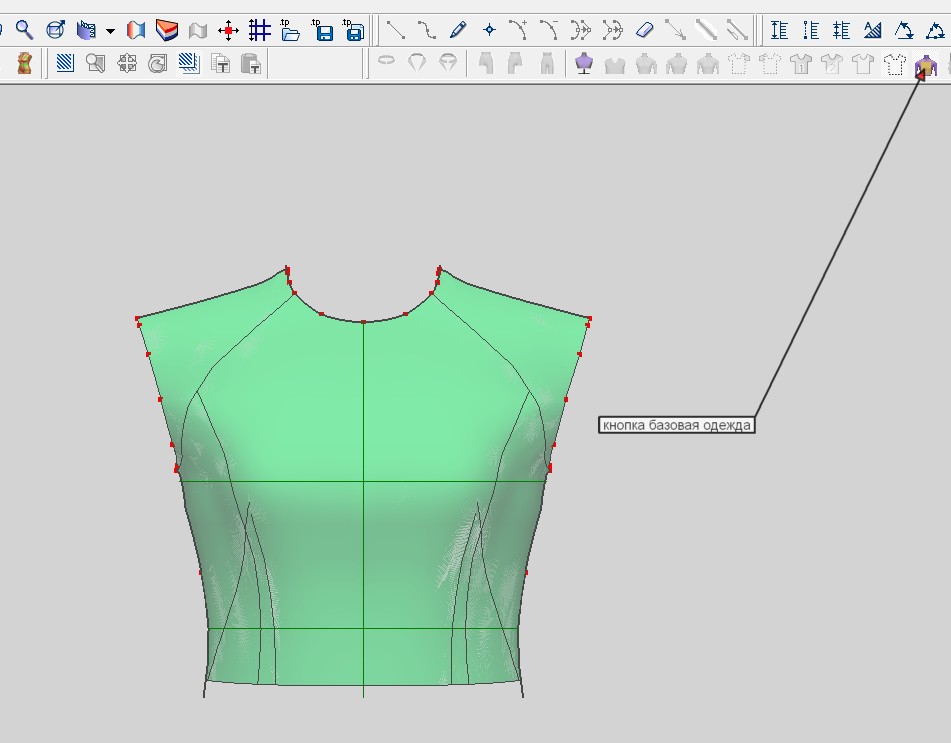Open dropdown arrow beside the ruler icon

[x=110, y=31]
